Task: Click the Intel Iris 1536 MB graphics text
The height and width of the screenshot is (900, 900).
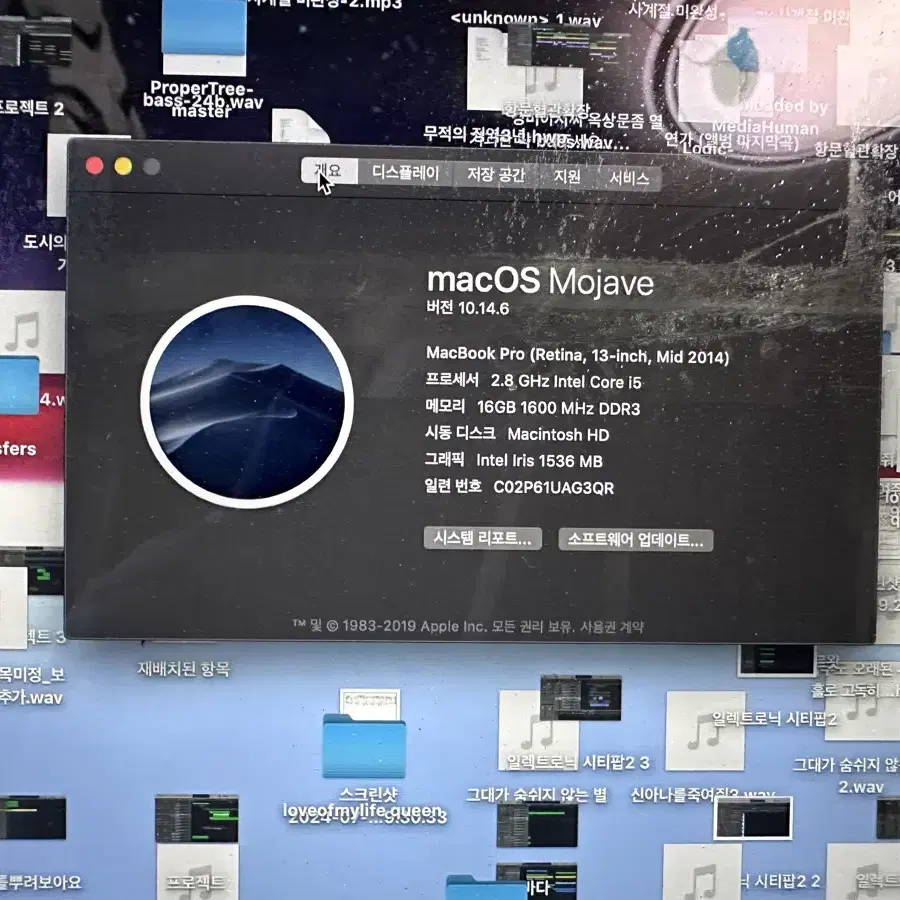Action: (540, 461)
